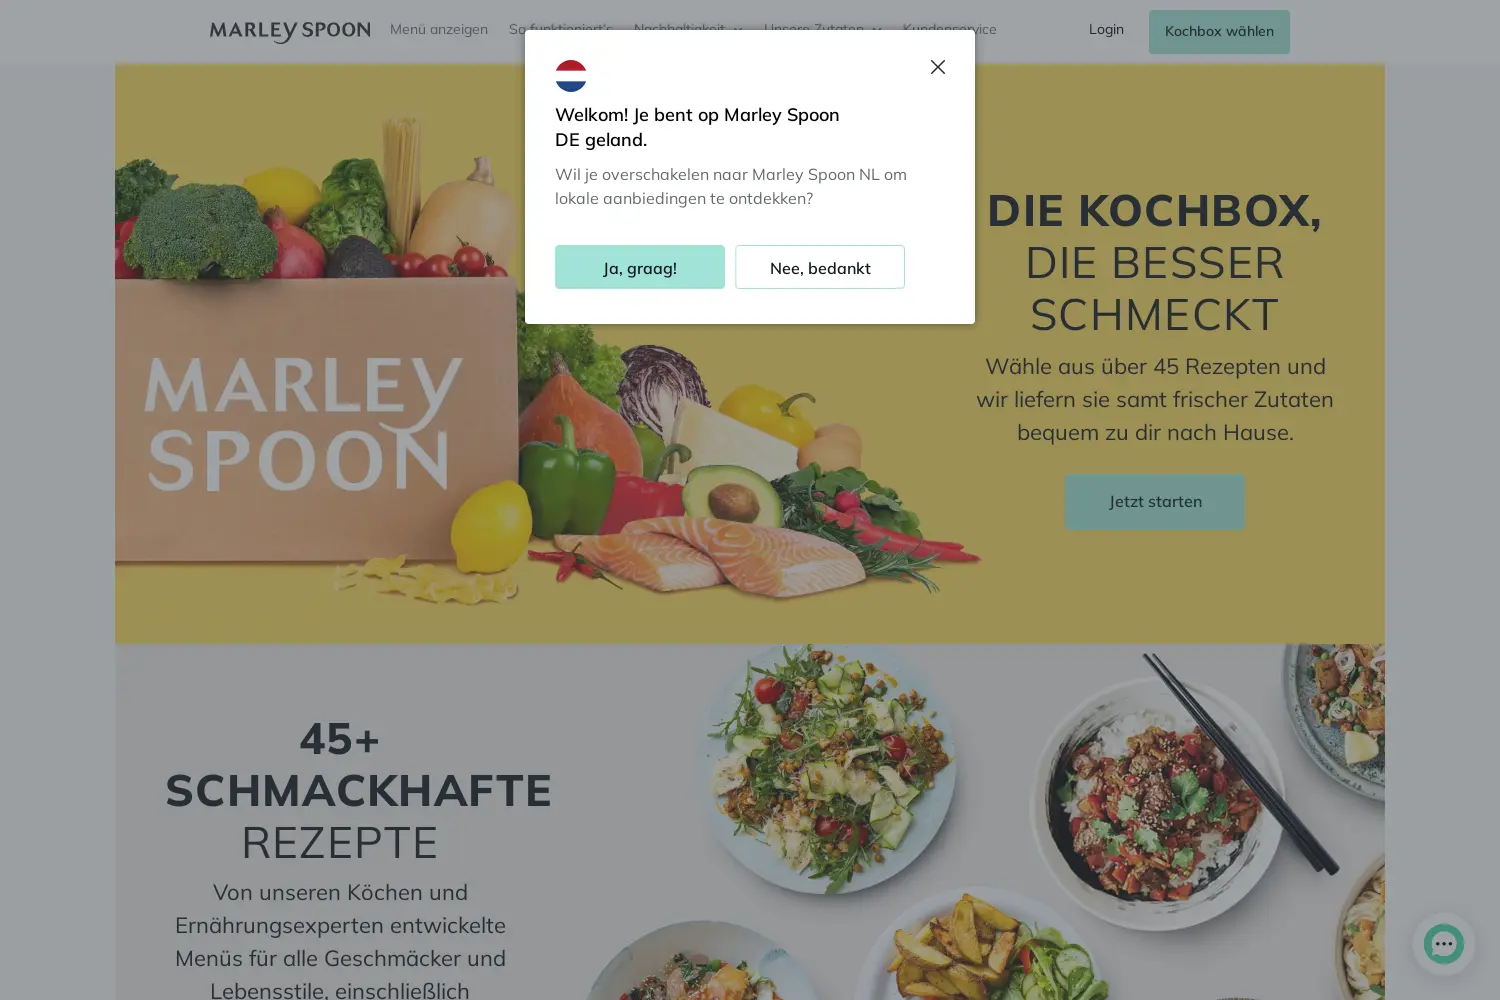Open Menü anzeigen in the navigation
The height and width of the screenshot is (1000, 1500).
click(x=439, y=29)
